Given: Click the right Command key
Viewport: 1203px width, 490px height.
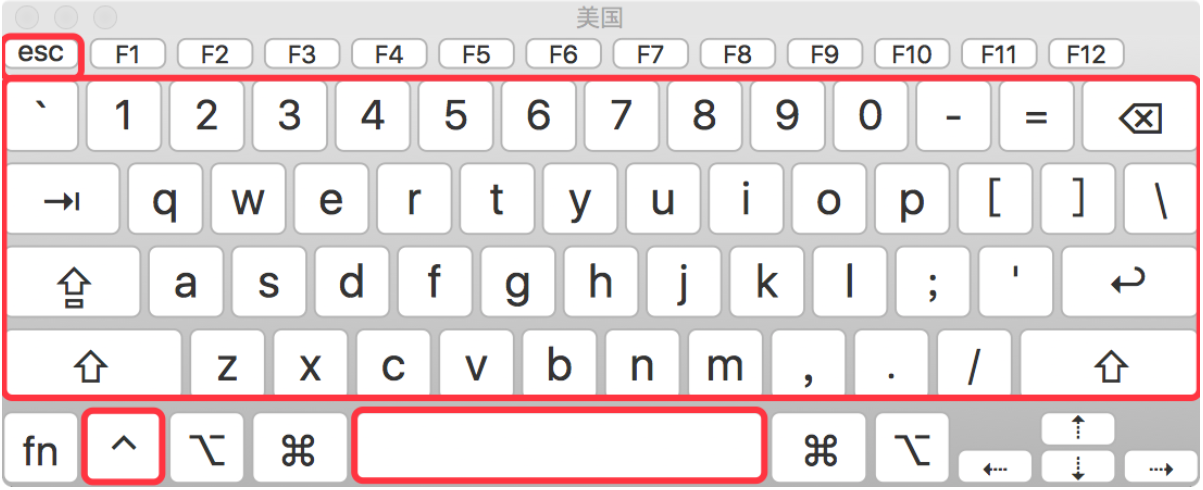Looking at the screenshot, I should click(x=820, y=448).
